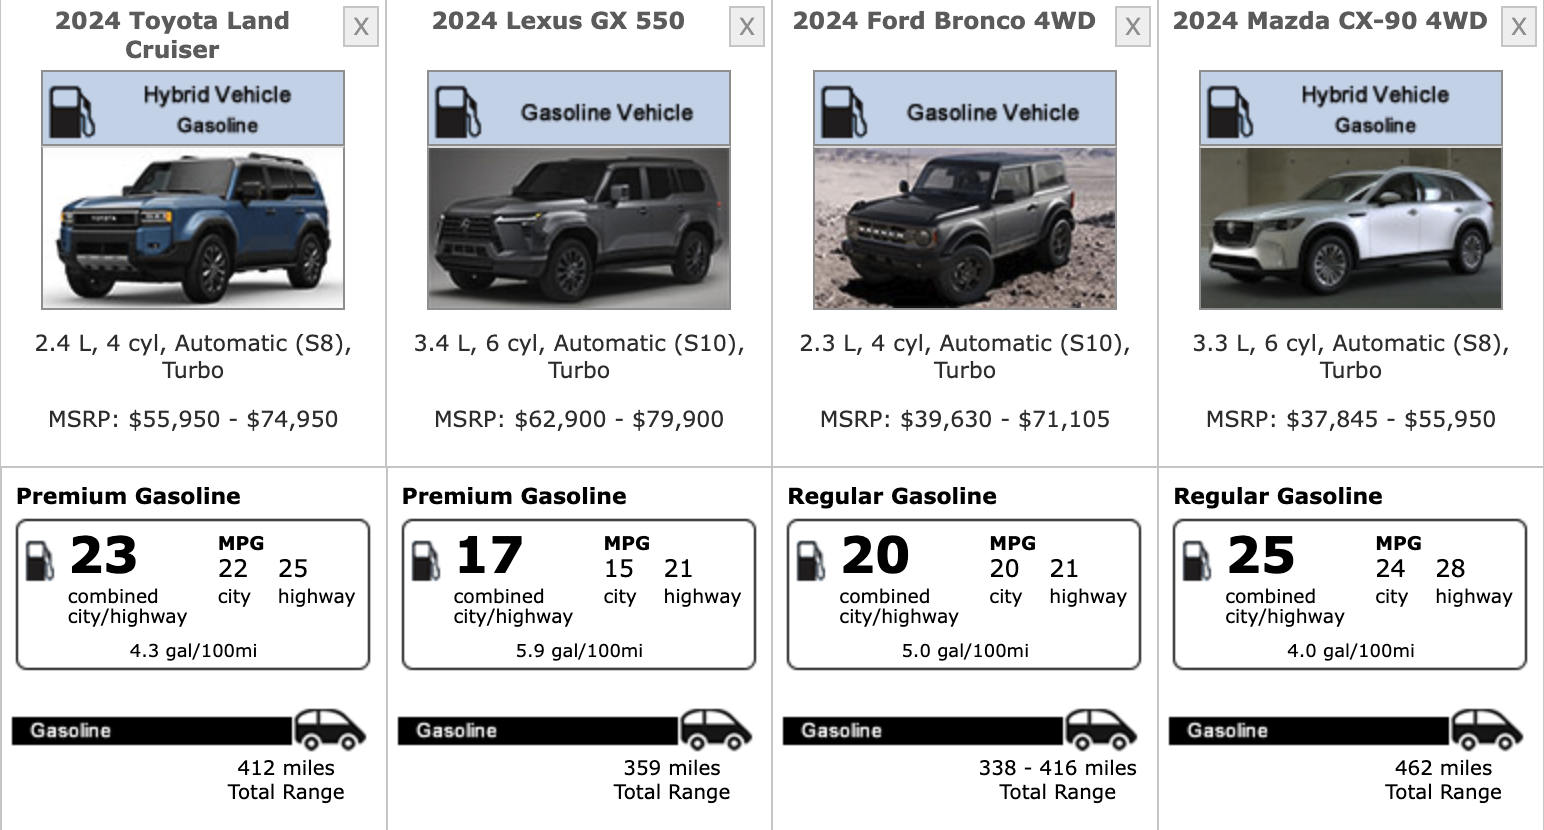This screenshot has height=830, width=1544.
Task: Click the car icon above 412 miles range
Action: [x=330, y=730]
